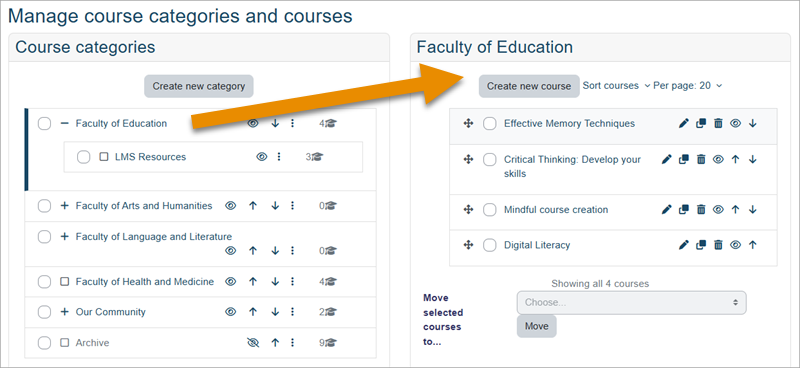Select Faculty of Language and Literature checkbox
Screen dimensions: 800x368
point(44,237)
